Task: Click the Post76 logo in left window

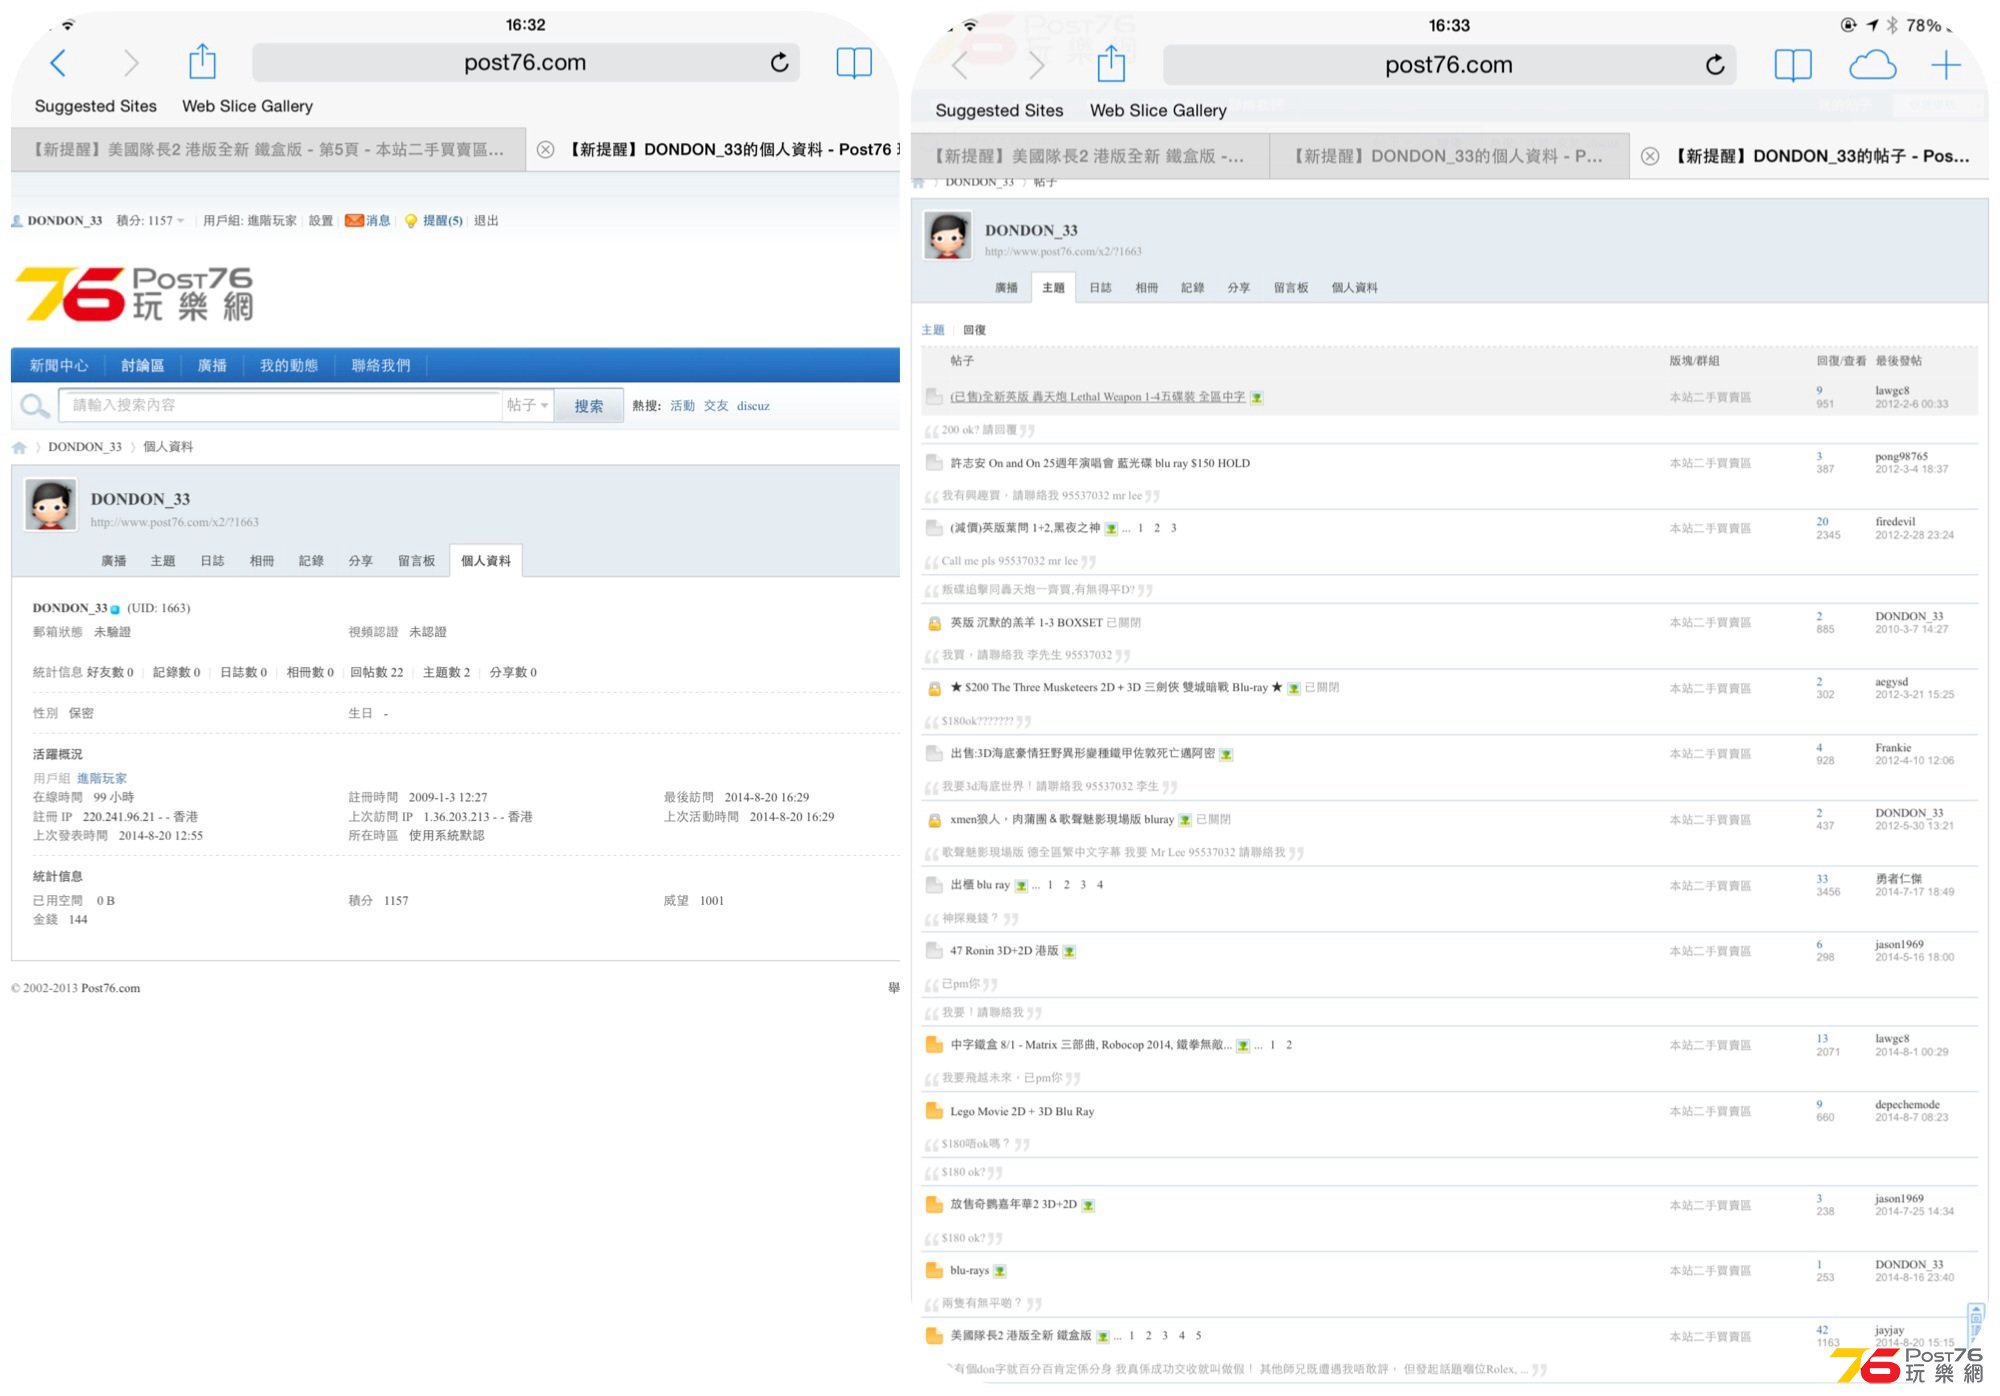Action: coord(134,293)
